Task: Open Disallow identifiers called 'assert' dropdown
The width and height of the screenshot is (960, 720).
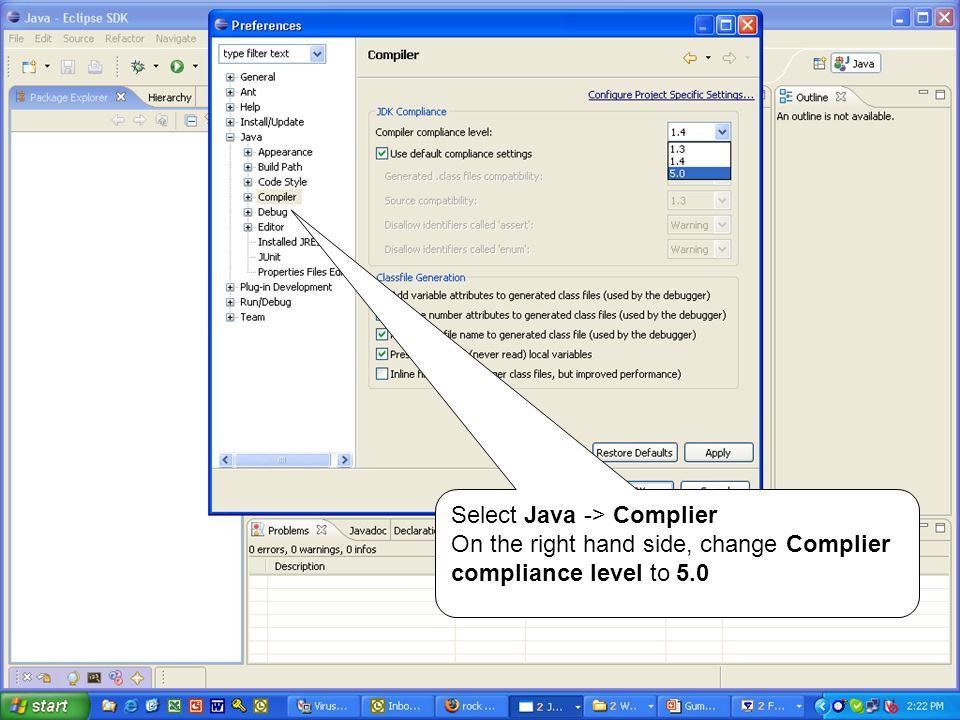Action: pos(722,225)
